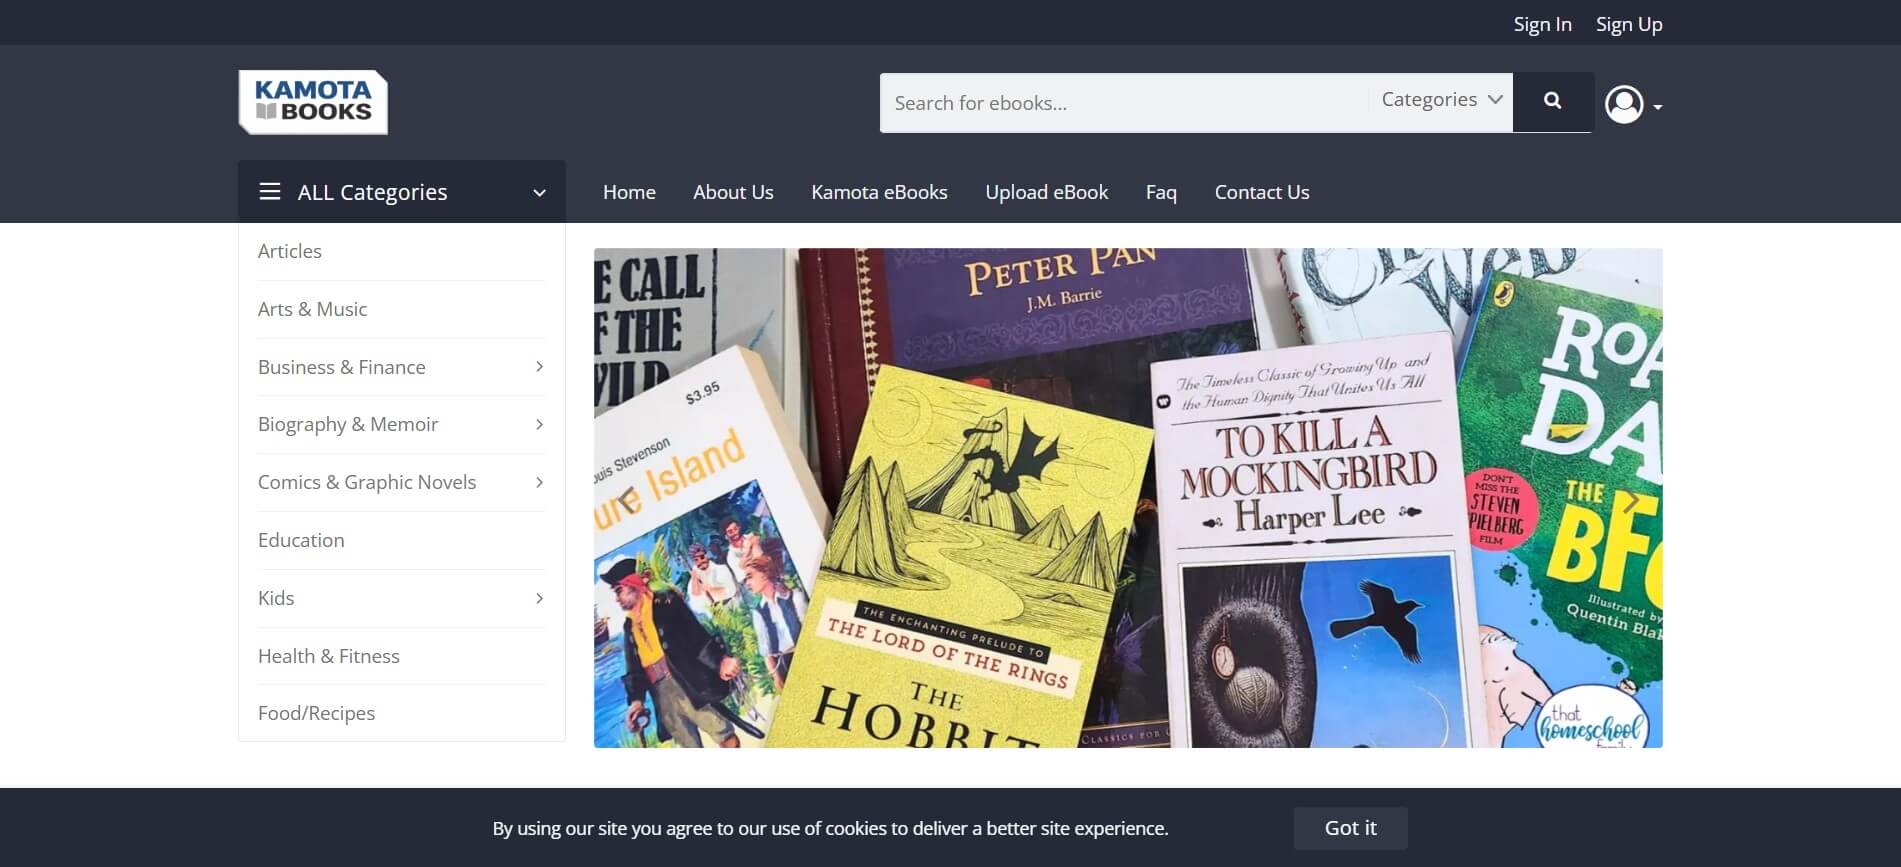Select Business & Finance category label
1901x867 pixels.
pyautogui.click(x=342, y=367)
